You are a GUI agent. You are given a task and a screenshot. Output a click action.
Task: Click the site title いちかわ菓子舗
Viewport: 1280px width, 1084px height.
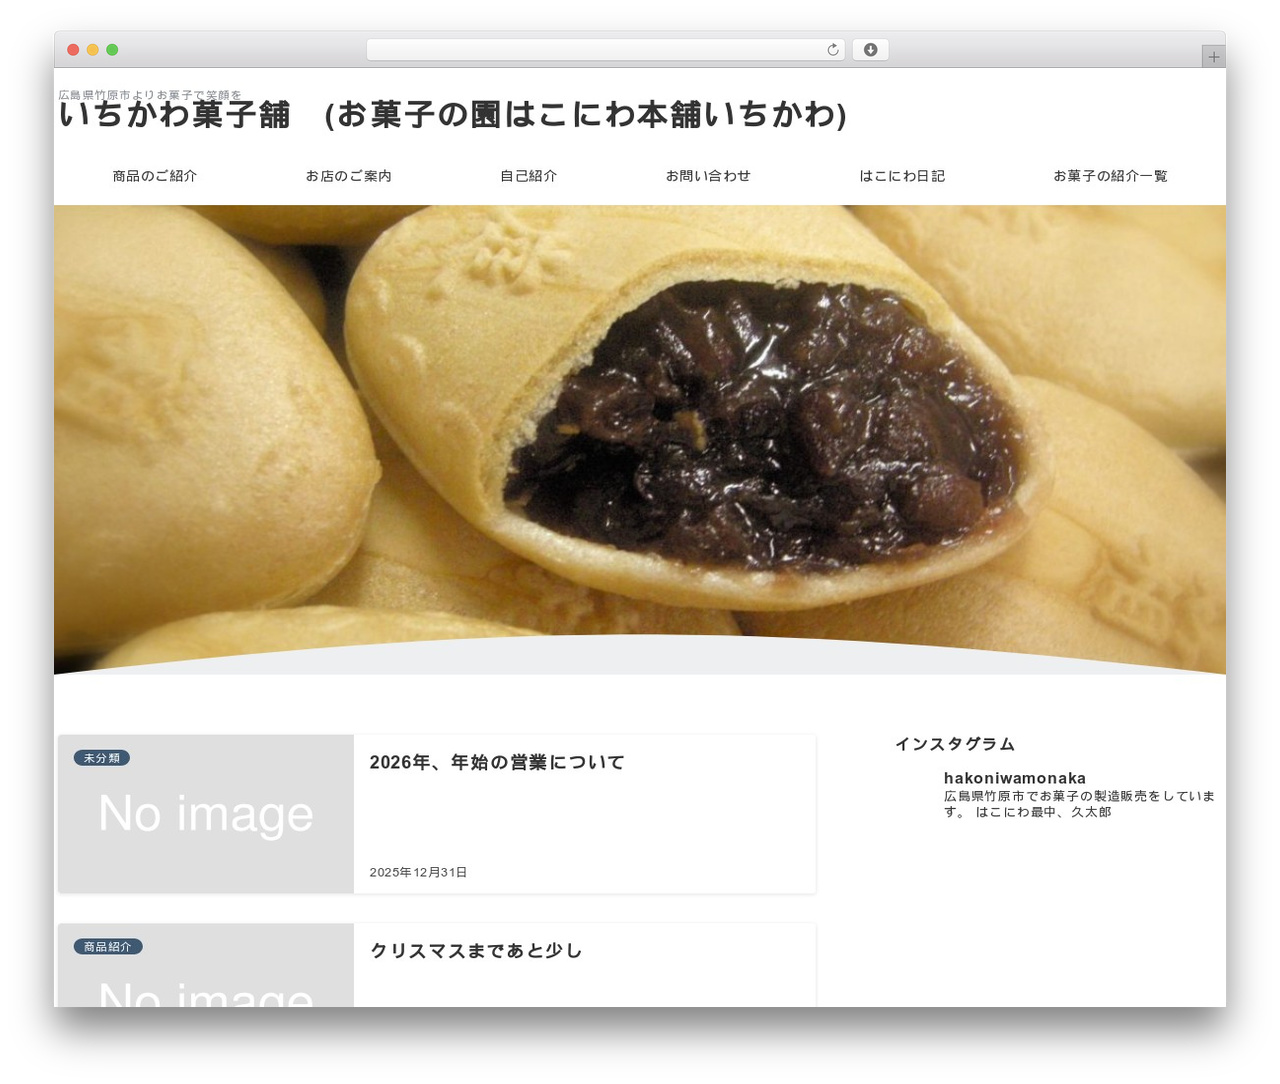pyautogui.click(x=453, y=115)
